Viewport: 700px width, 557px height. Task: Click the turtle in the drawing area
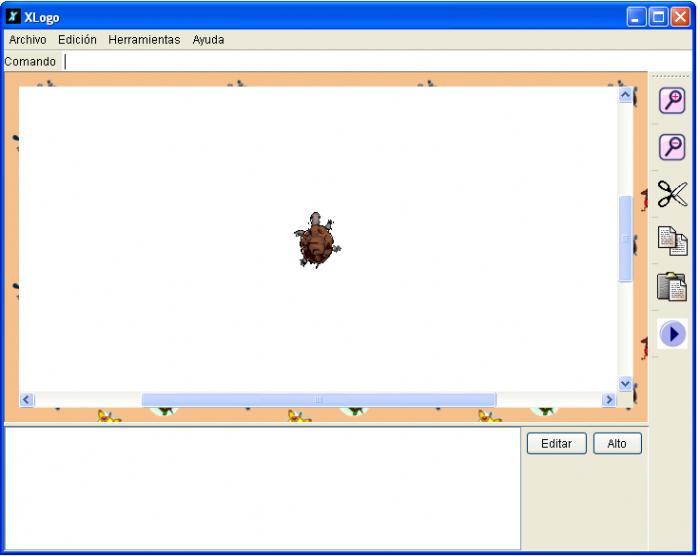(x=317, y=240)
